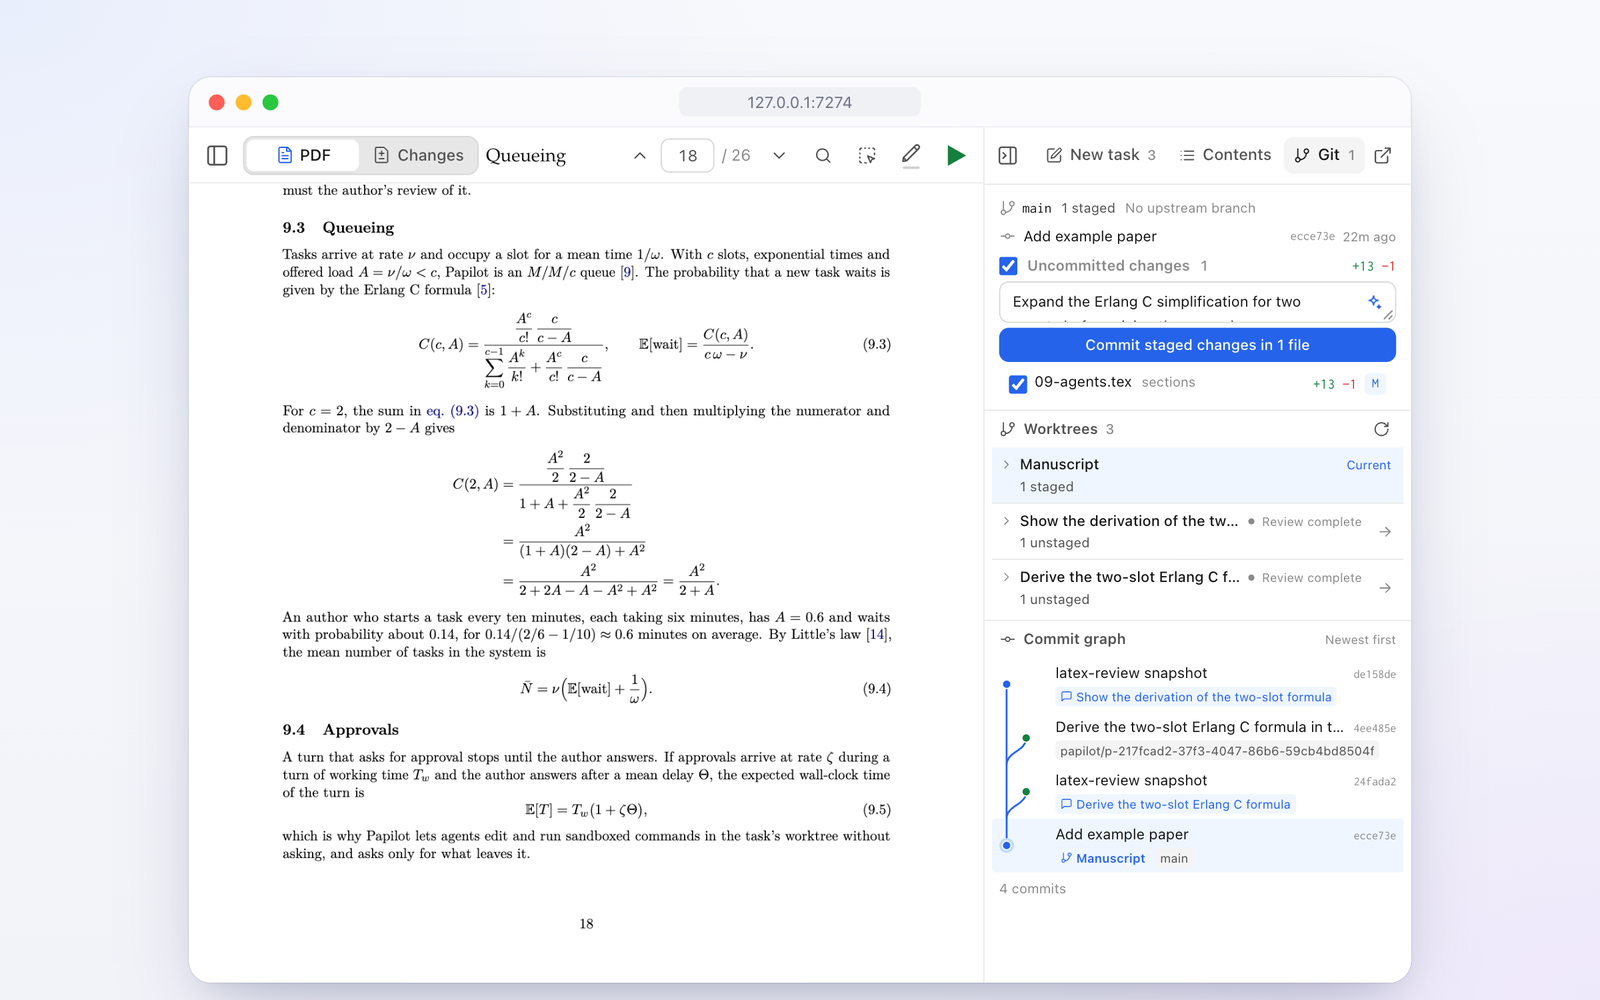The height and width of the screenshot is (1000, 1600).
Task: Go to next page with down chevron
Action: click(x=779, y=155)
